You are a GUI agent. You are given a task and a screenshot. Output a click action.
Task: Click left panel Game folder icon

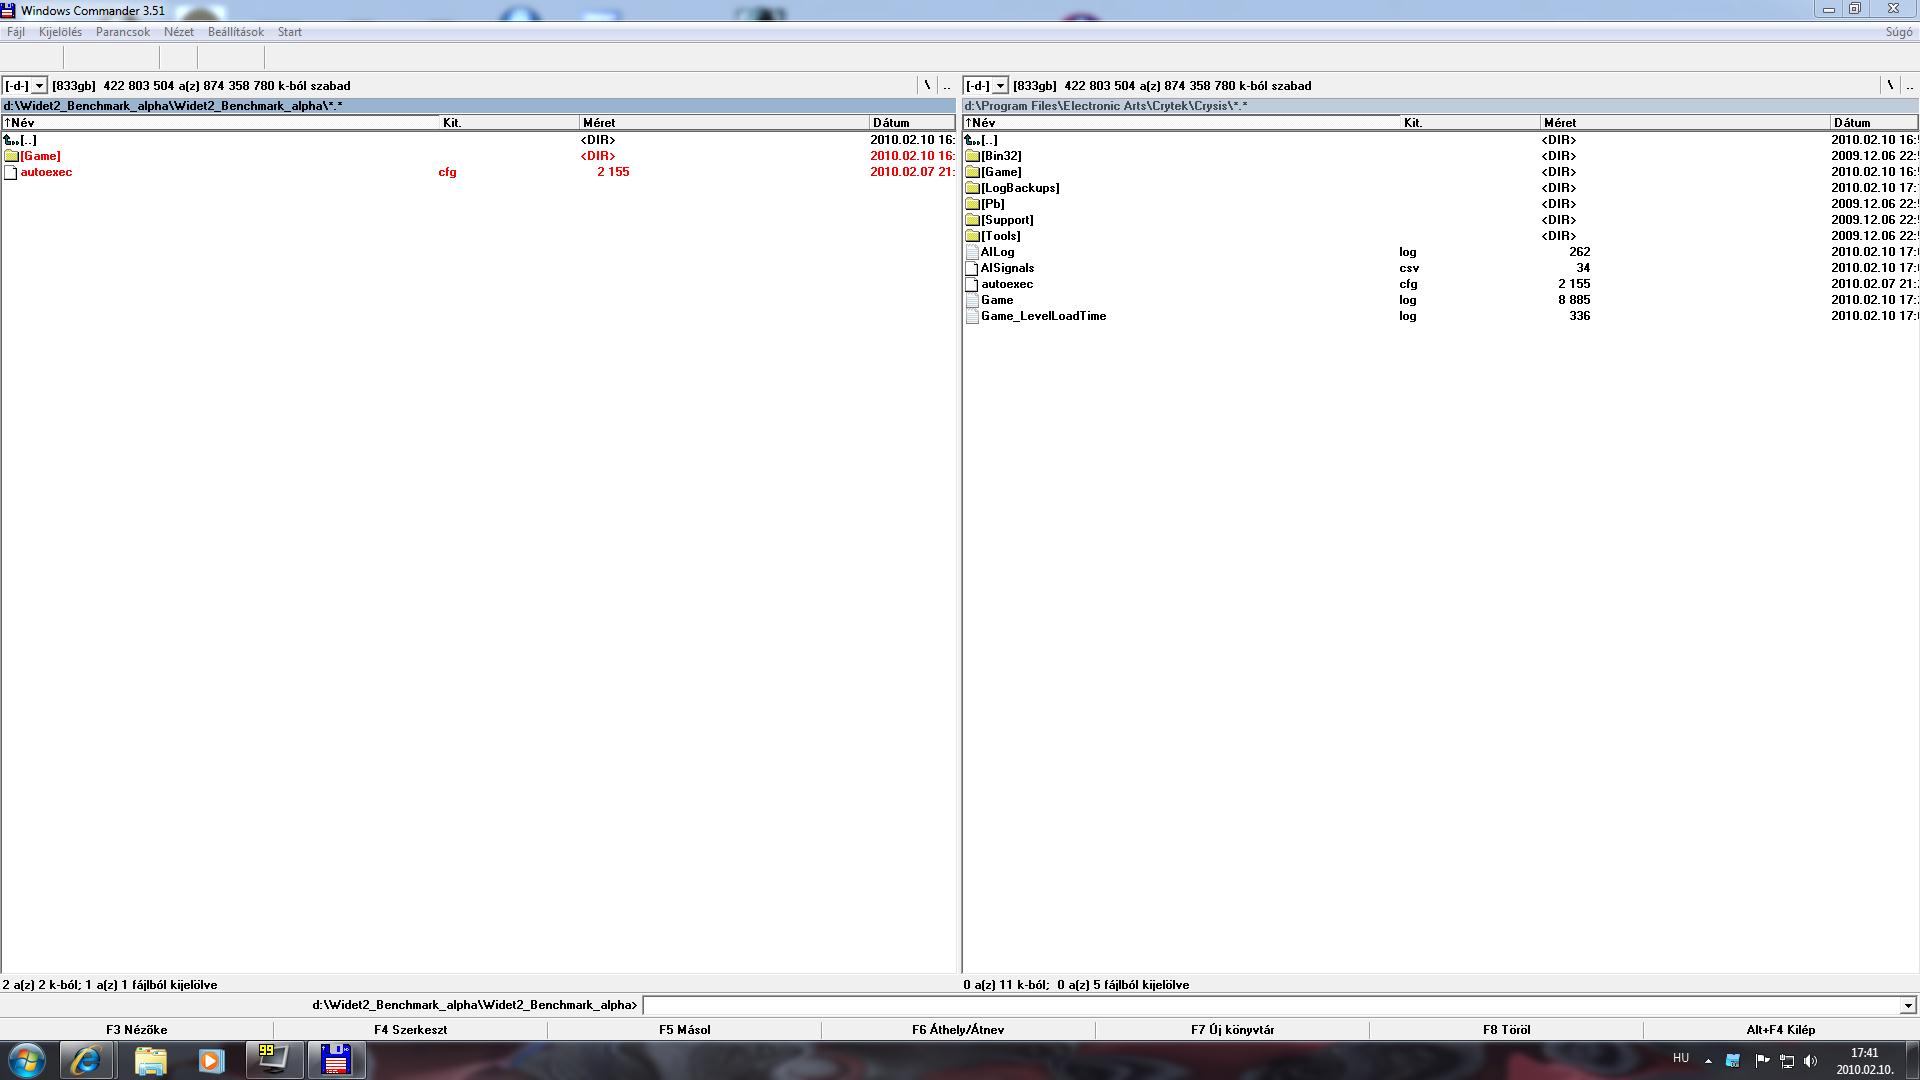[11, 156]
